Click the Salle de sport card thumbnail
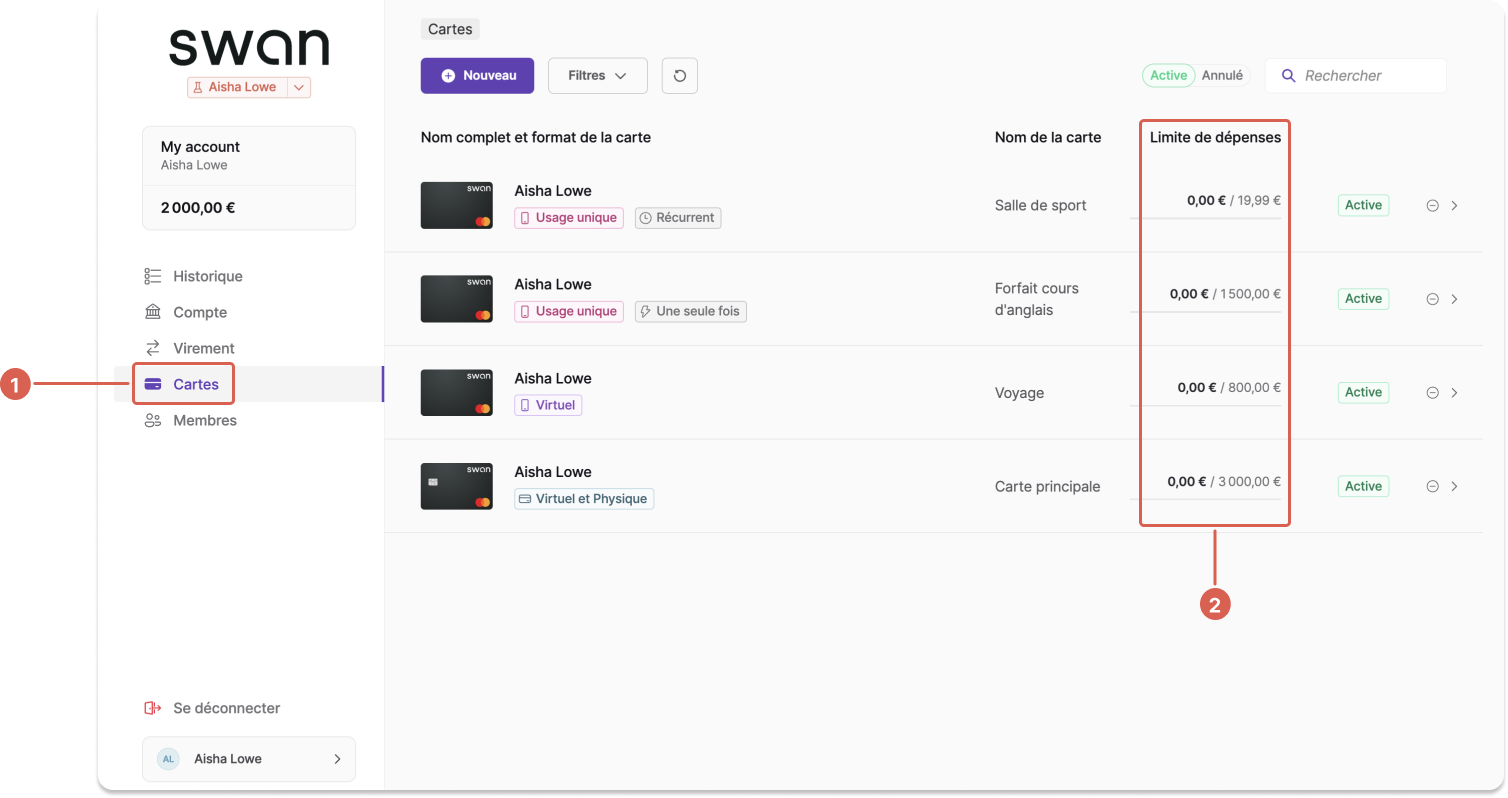This screenshot has width=1508, height=798. [457, 205]
